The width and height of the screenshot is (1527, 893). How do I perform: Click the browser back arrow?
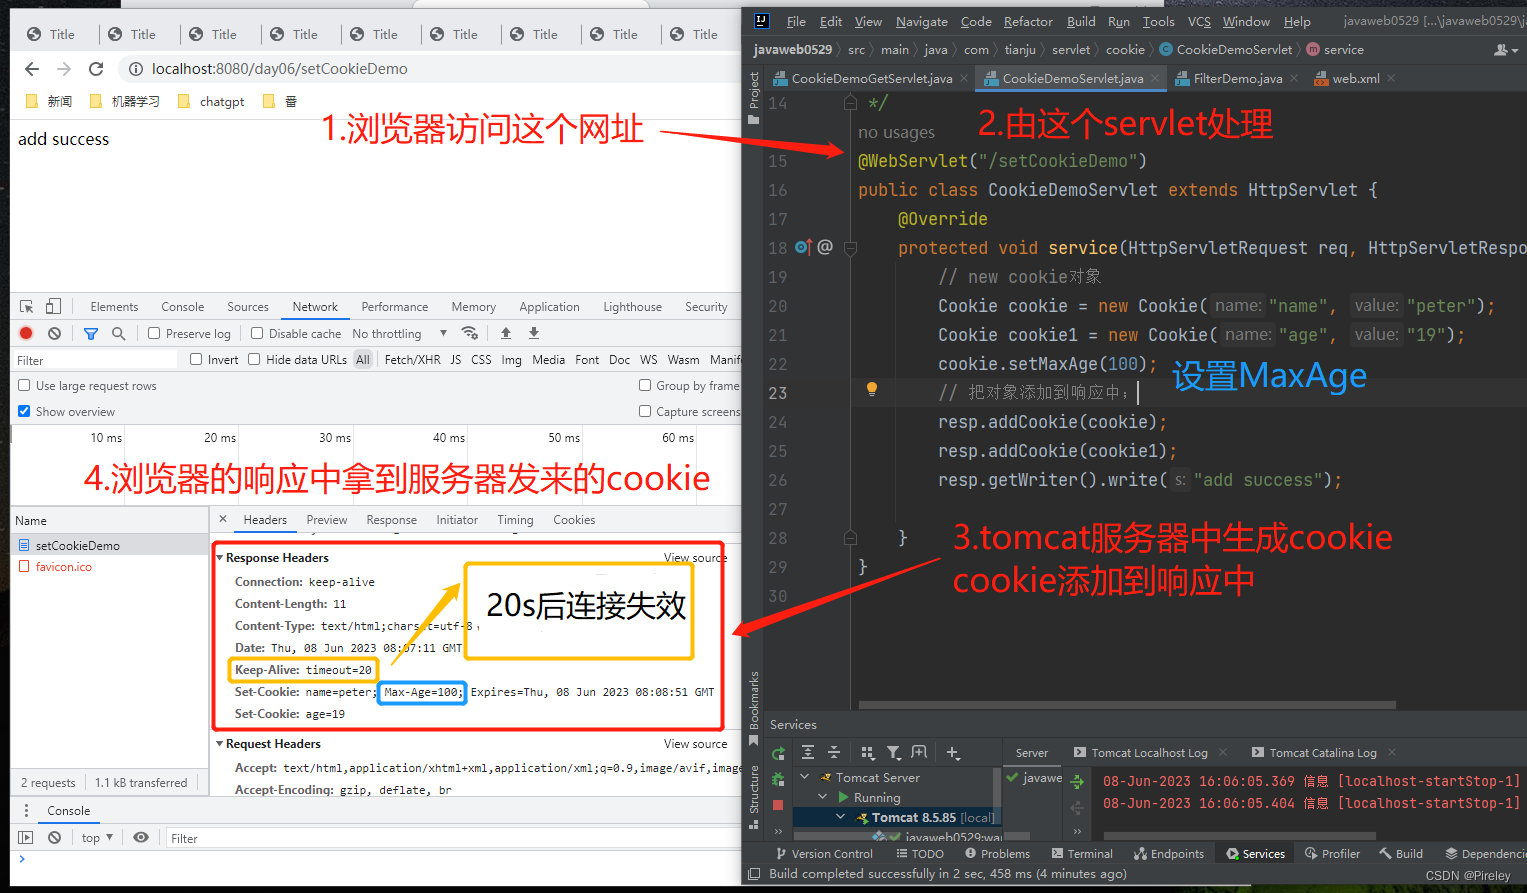coord(32,69)
